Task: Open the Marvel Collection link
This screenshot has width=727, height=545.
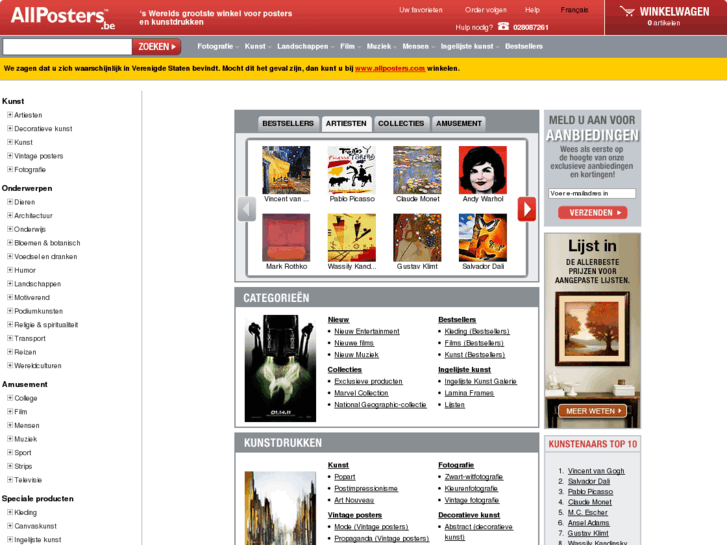Action: point(361,393)
